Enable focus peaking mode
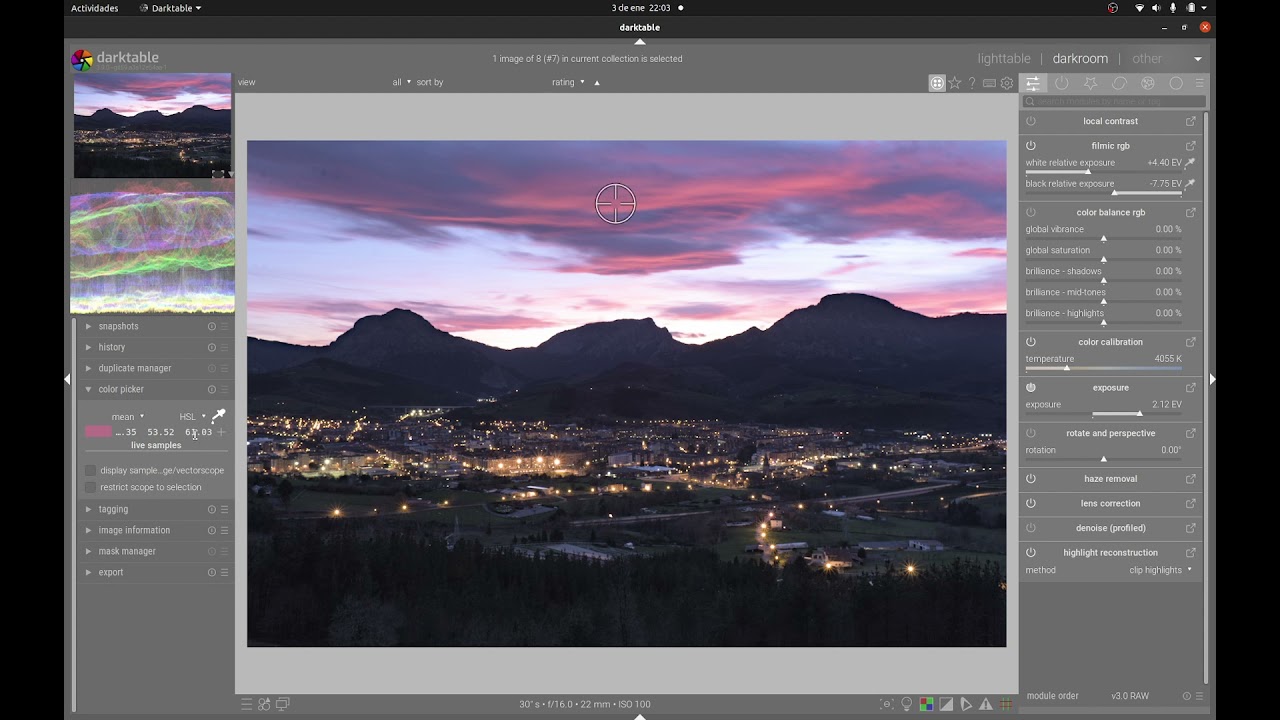Image resolution: width=1280 pixels, height=720 pixels. point(886,704)
